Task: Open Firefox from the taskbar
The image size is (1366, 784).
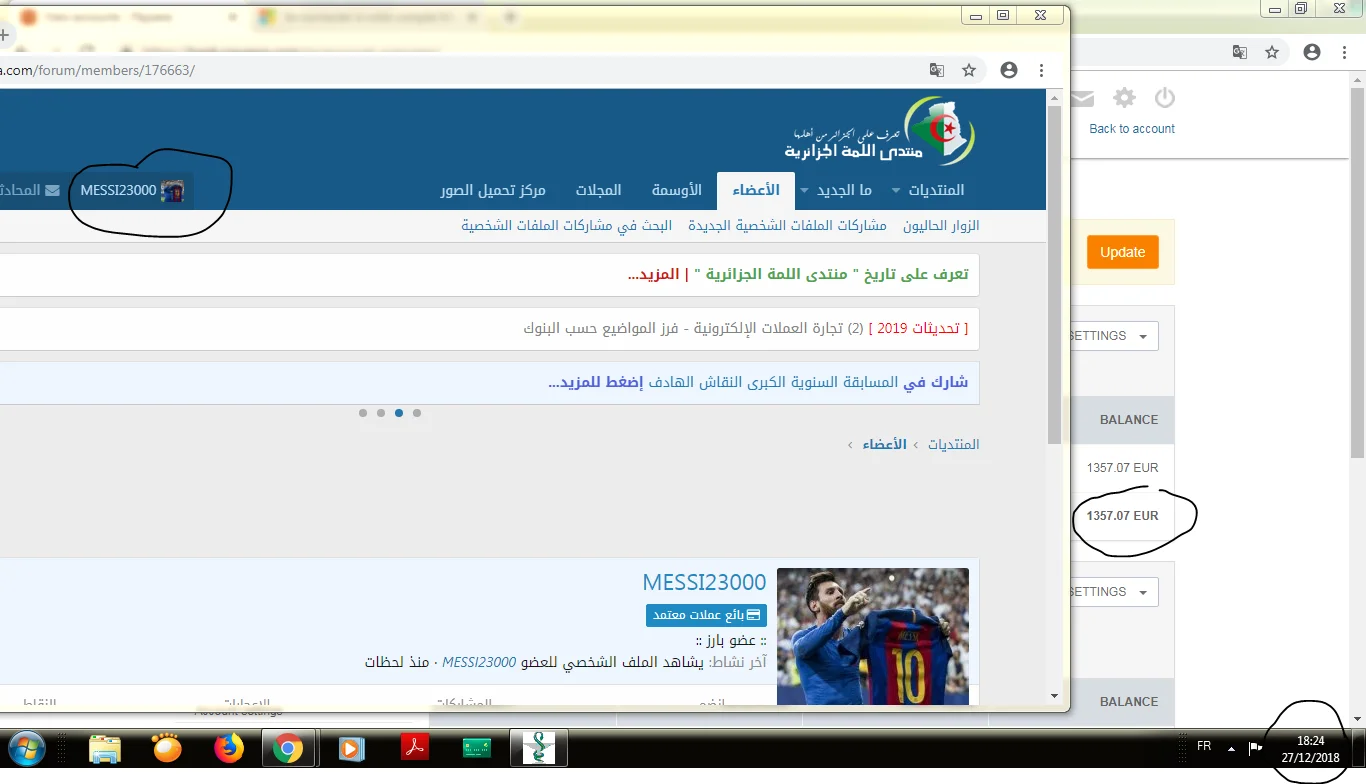Action: pos(229,747)
